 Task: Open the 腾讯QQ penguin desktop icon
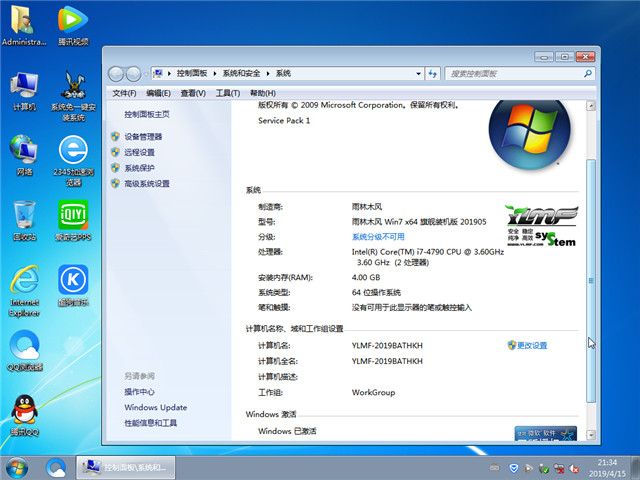[x=24, y=411]
